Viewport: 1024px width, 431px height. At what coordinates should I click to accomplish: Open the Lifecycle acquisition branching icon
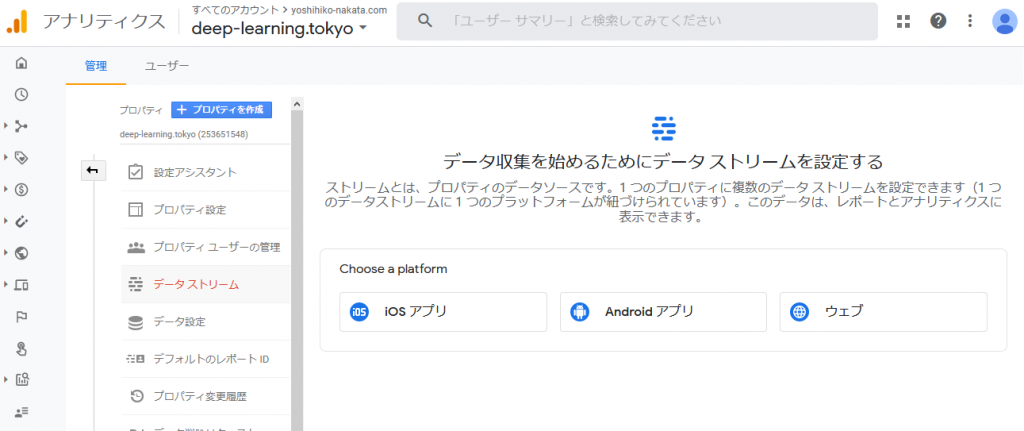pos(22,126)
